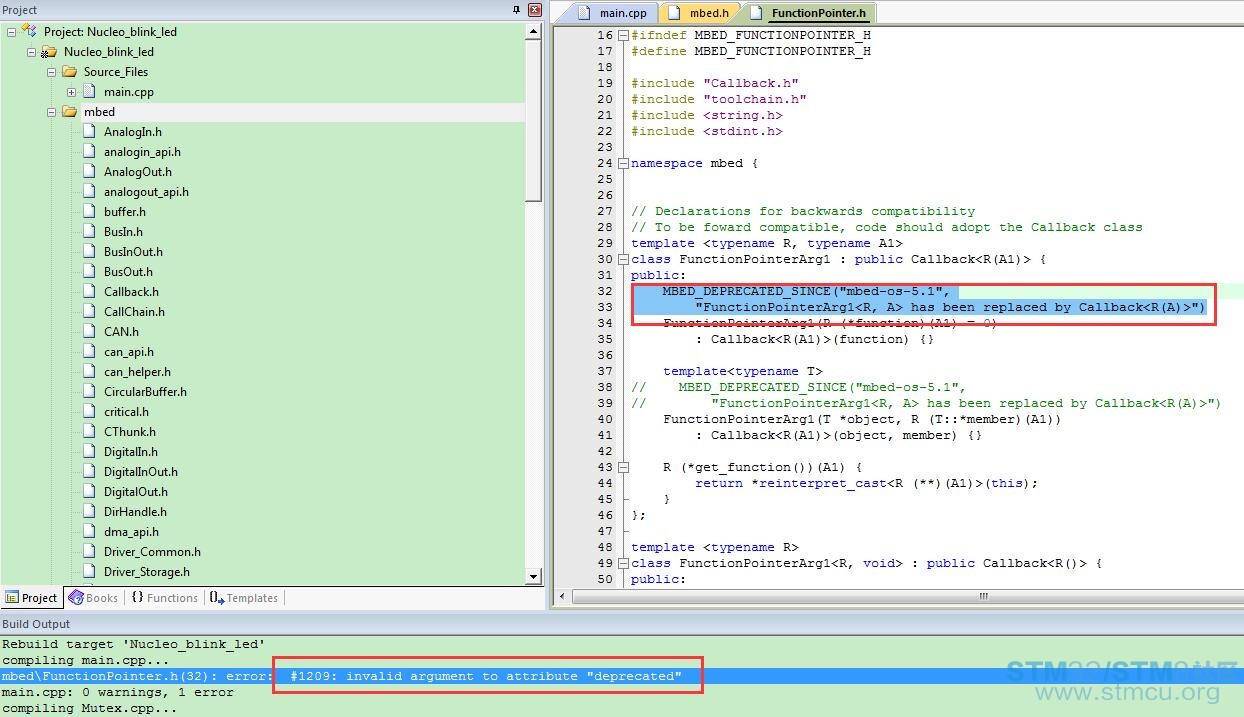Select DigitalInOut.h in the project tree
1244x717 pixels.
141,472
